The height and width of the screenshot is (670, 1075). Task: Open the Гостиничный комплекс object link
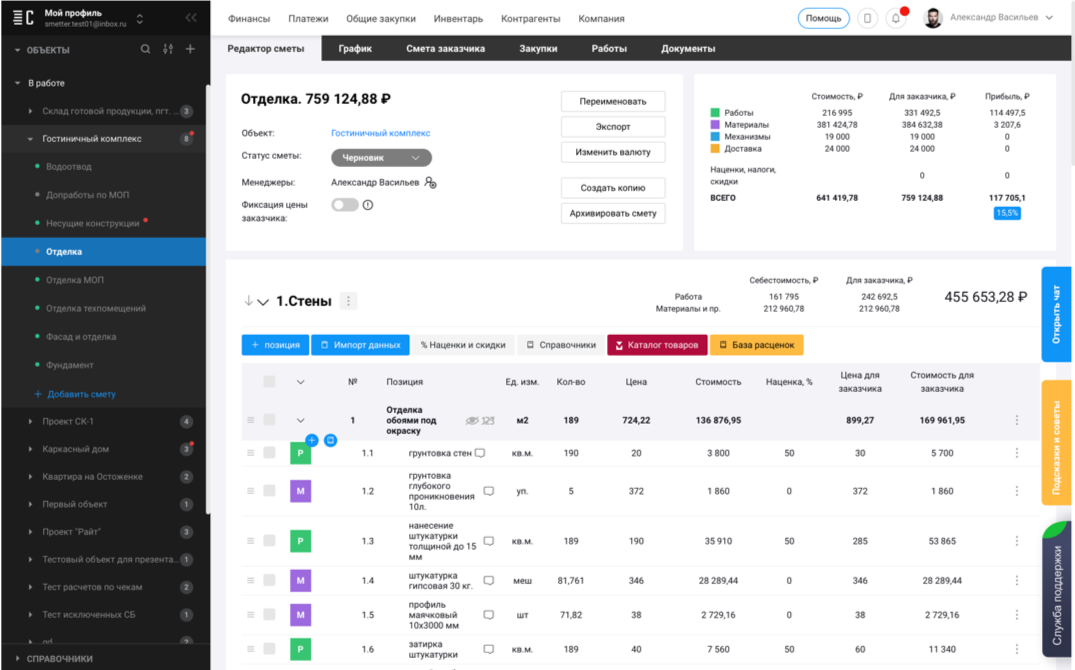381,133
